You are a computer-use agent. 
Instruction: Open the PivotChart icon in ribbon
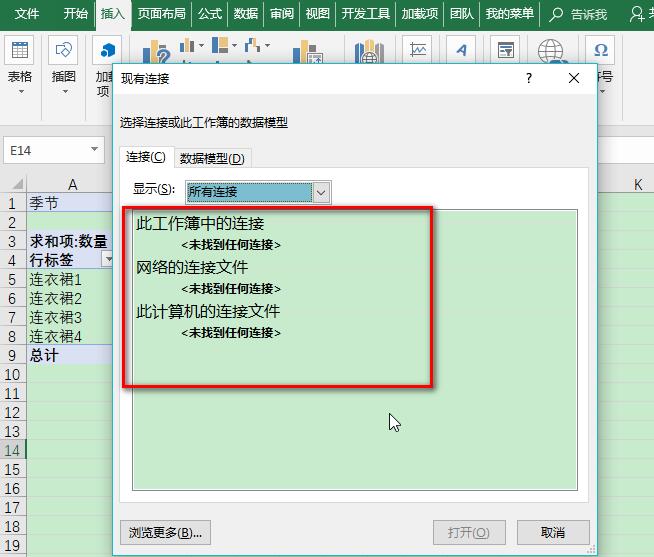(307, 52)
